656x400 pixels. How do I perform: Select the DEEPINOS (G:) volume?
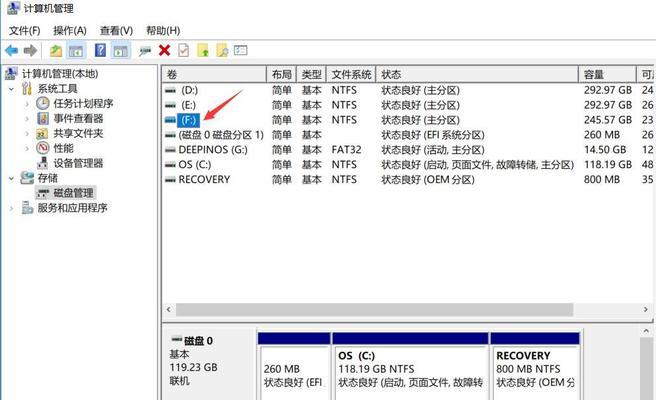(x=213, y=150)
